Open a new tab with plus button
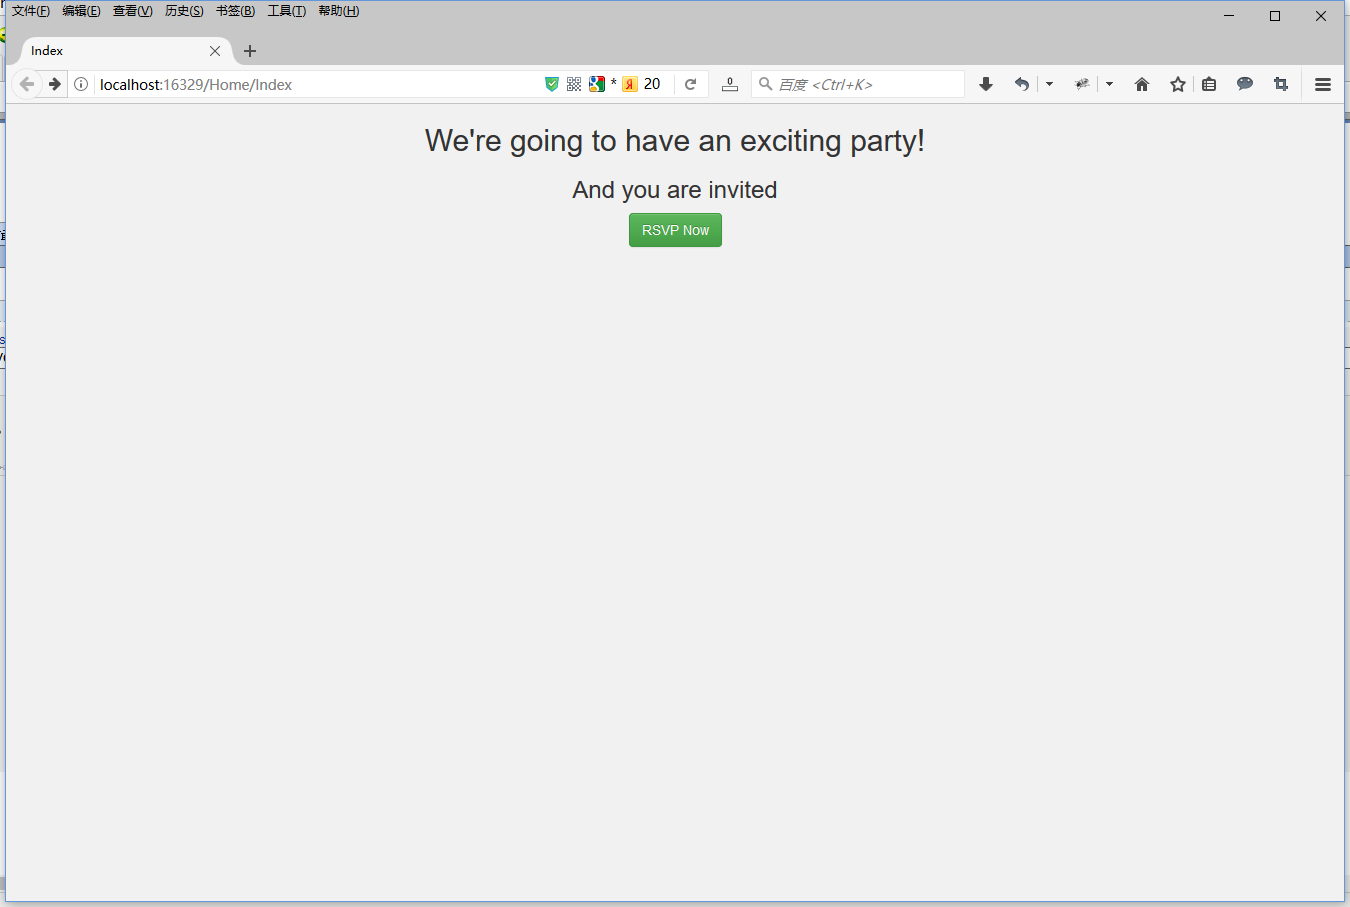Screen dimensions: 1350x907 click(x=250, y=51)
